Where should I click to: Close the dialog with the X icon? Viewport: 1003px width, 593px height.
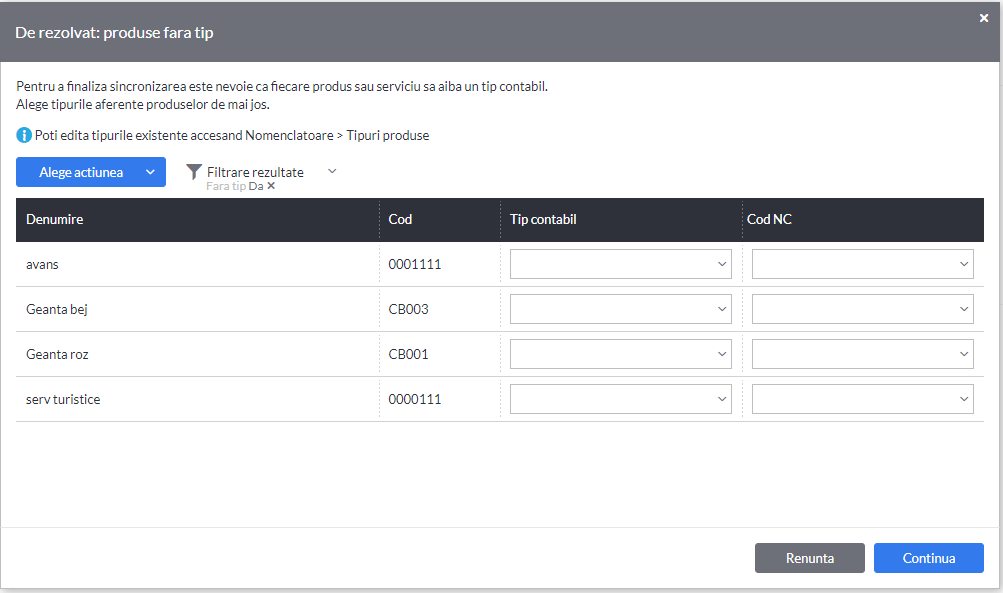pyautogui.click(x=984, y=18)
